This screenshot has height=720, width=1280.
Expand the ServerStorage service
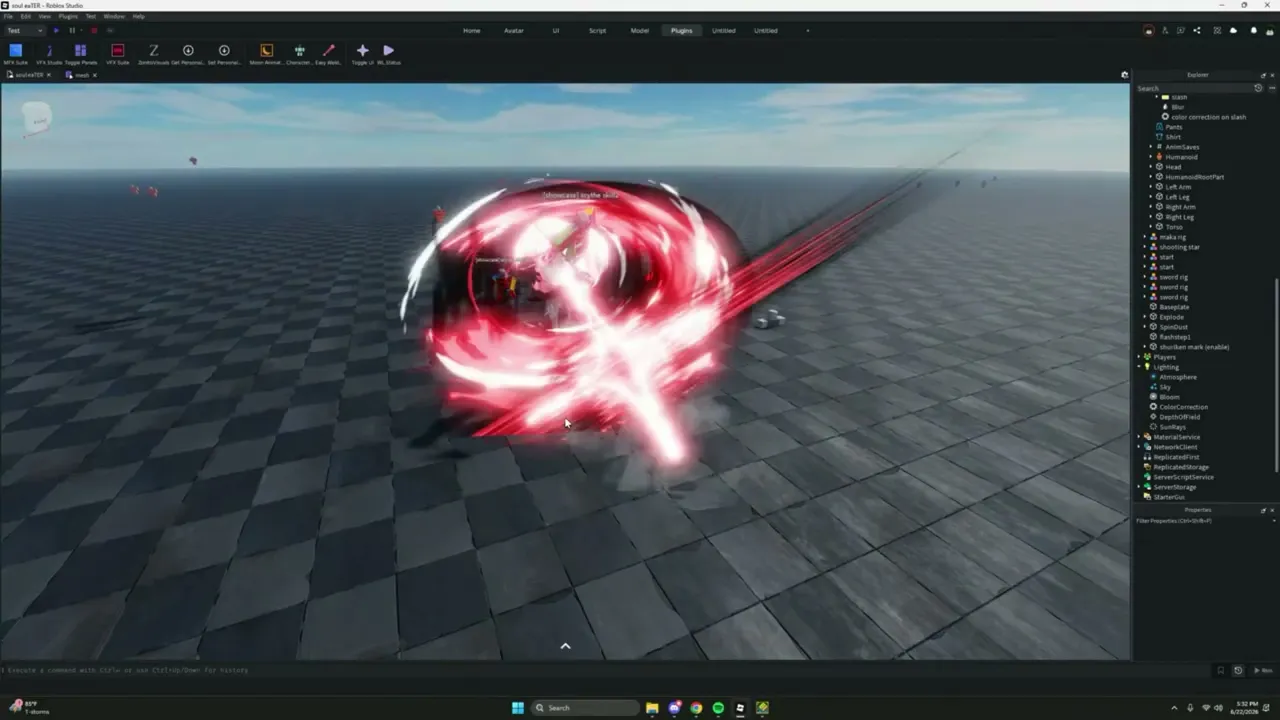pos(1139,487)
